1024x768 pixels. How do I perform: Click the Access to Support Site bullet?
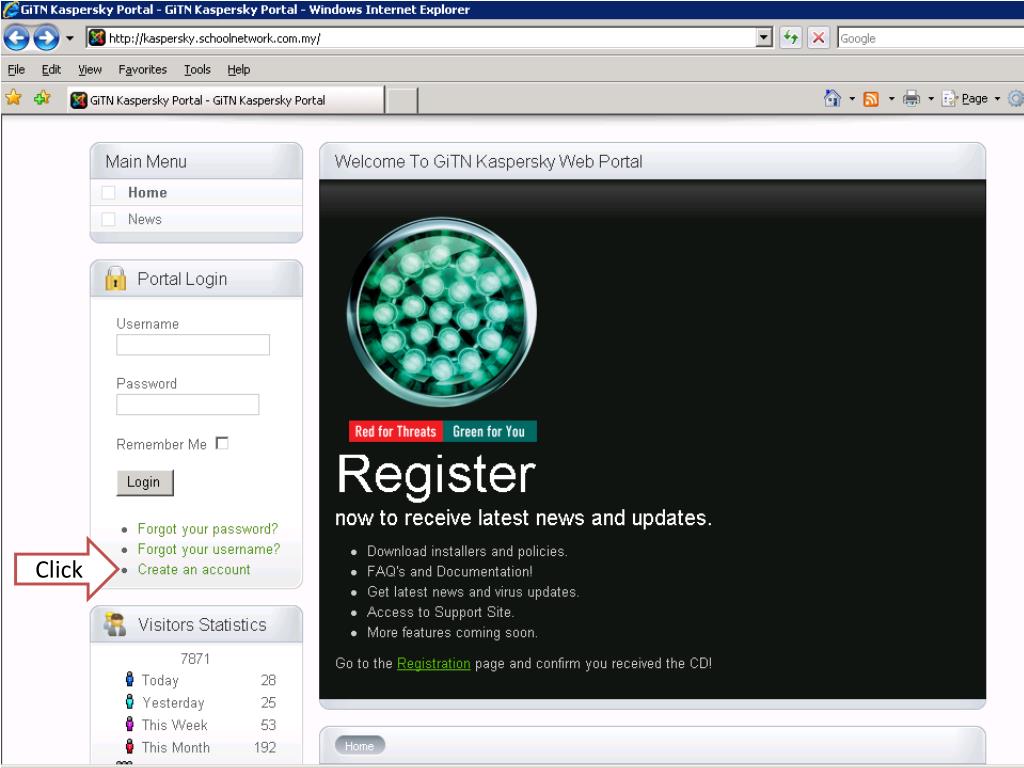click(x=441, y=612)
